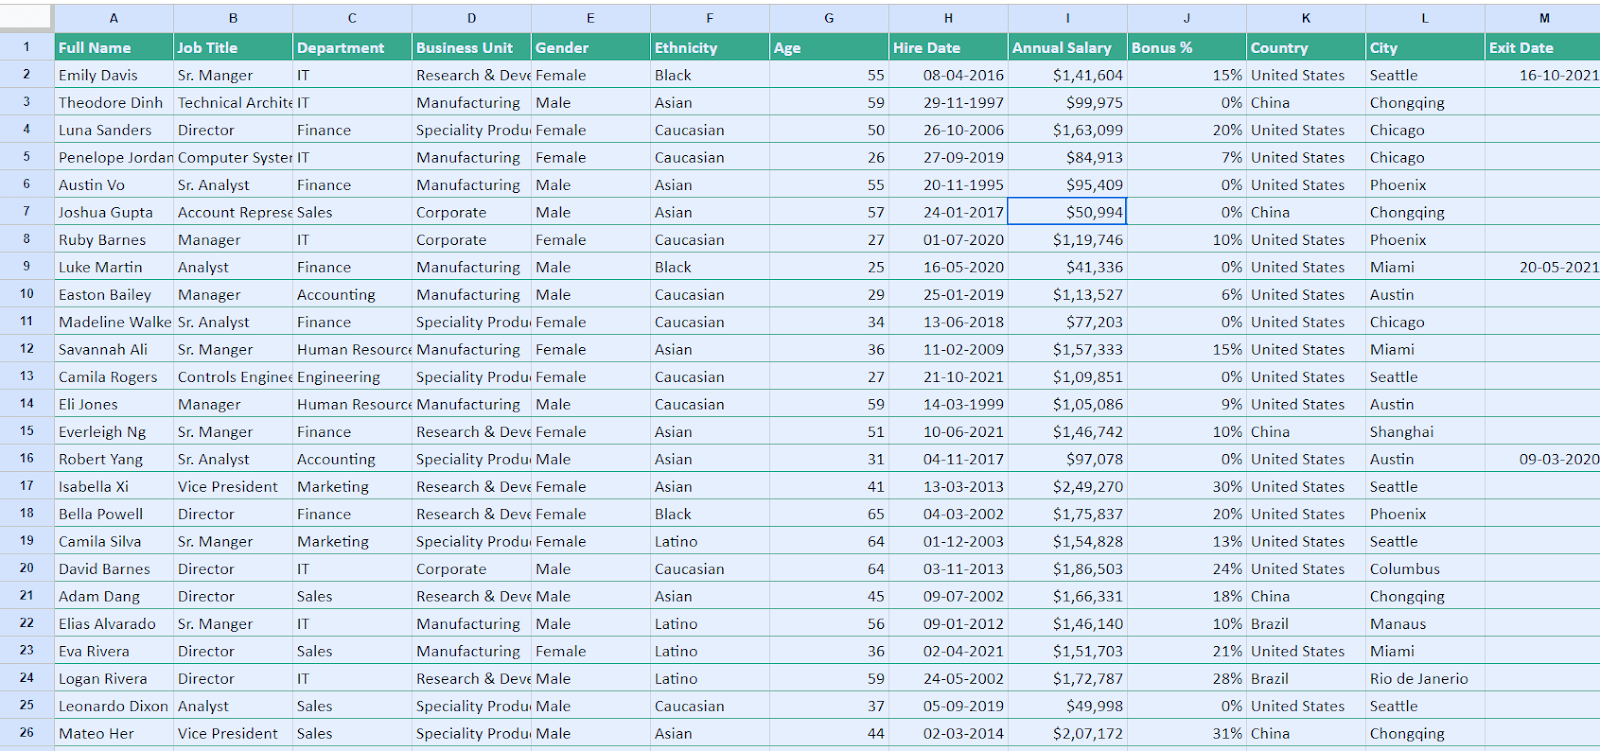
Task: Click bonus cell 31%
Action: click(1187, 733)
